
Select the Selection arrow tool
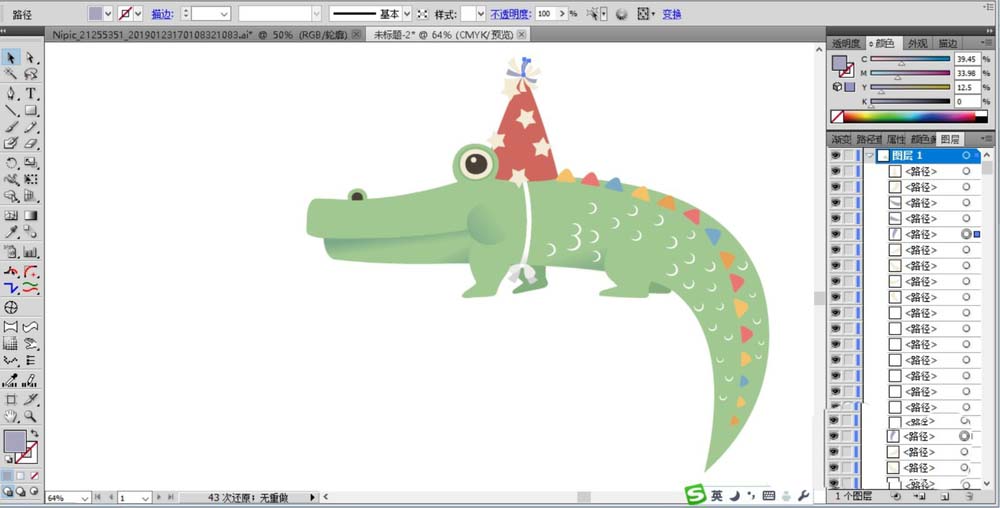[x=11, y=58]
